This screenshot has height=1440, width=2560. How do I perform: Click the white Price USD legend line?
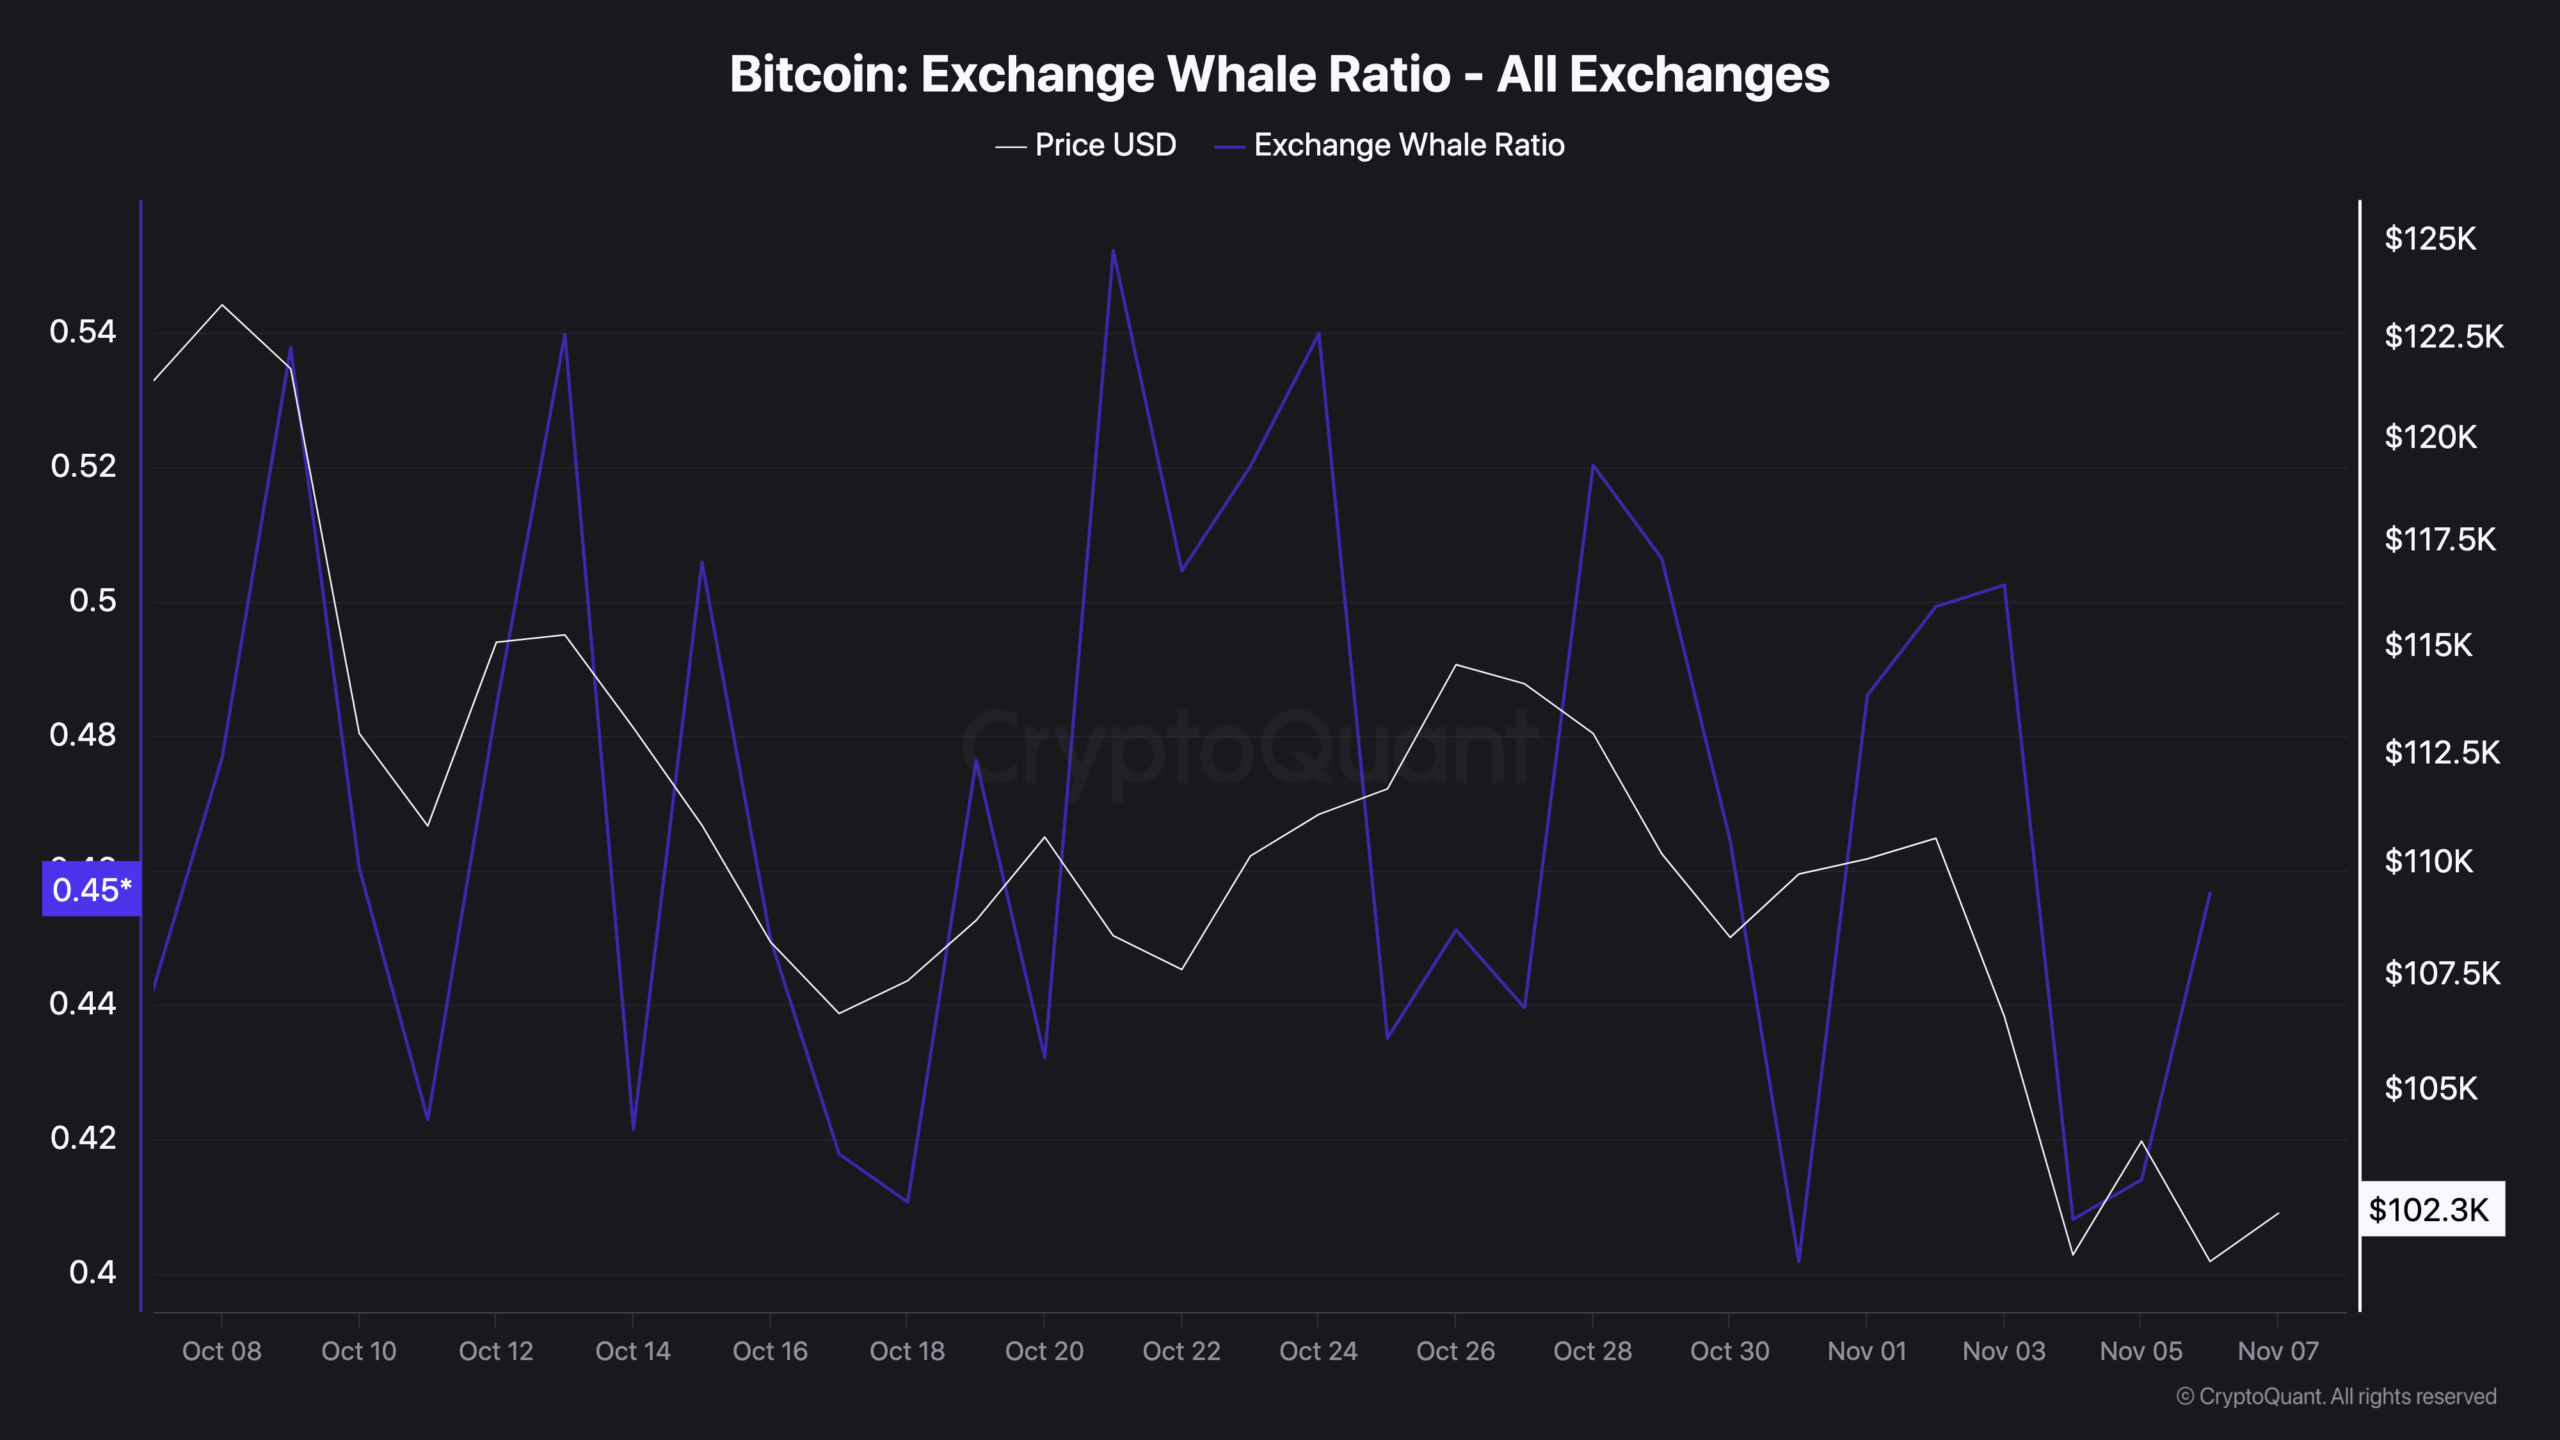[x=1010, y=147]
